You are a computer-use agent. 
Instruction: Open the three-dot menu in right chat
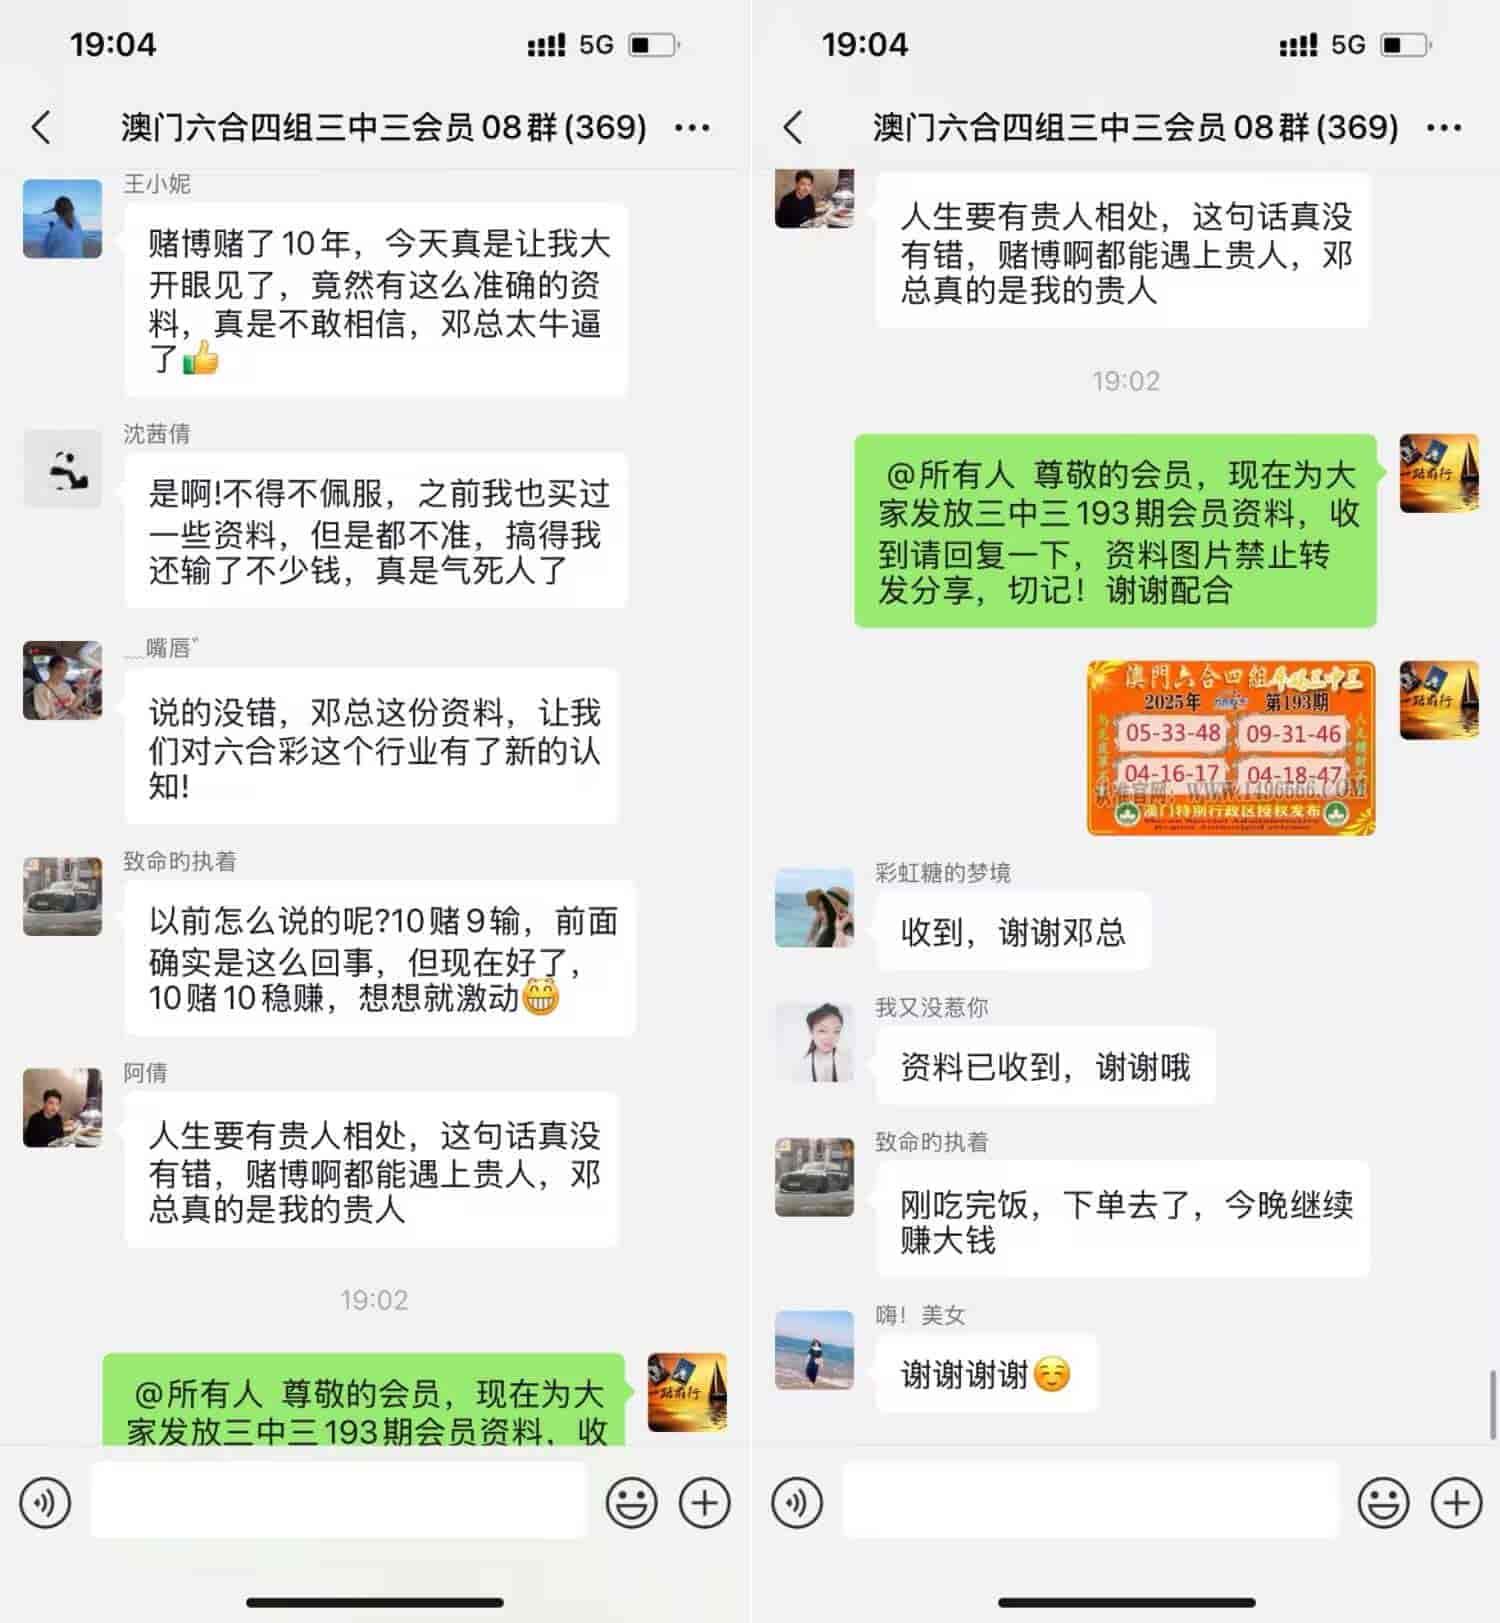click(x=1443, y=127)
